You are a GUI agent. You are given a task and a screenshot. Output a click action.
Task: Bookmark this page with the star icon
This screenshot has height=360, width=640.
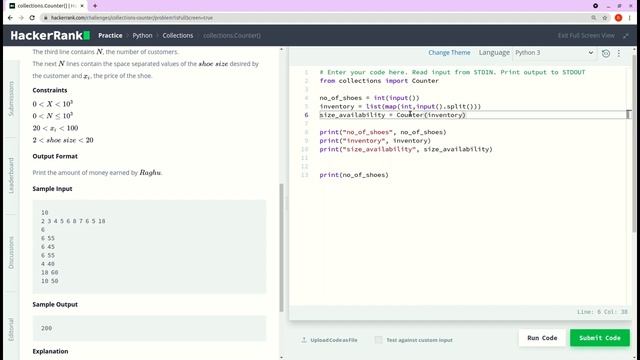[x=605, y=18]
